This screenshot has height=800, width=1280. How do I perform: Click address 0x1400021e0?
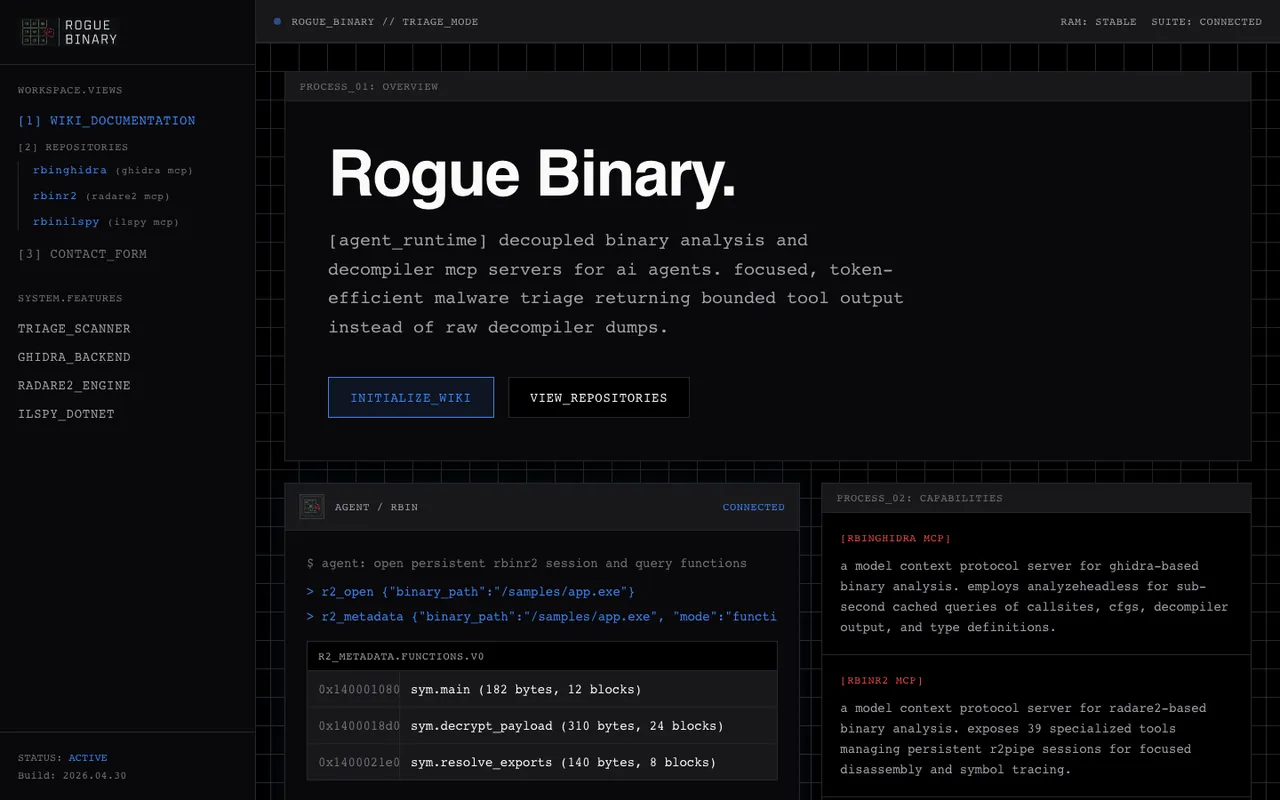click(x=359, y=762)
